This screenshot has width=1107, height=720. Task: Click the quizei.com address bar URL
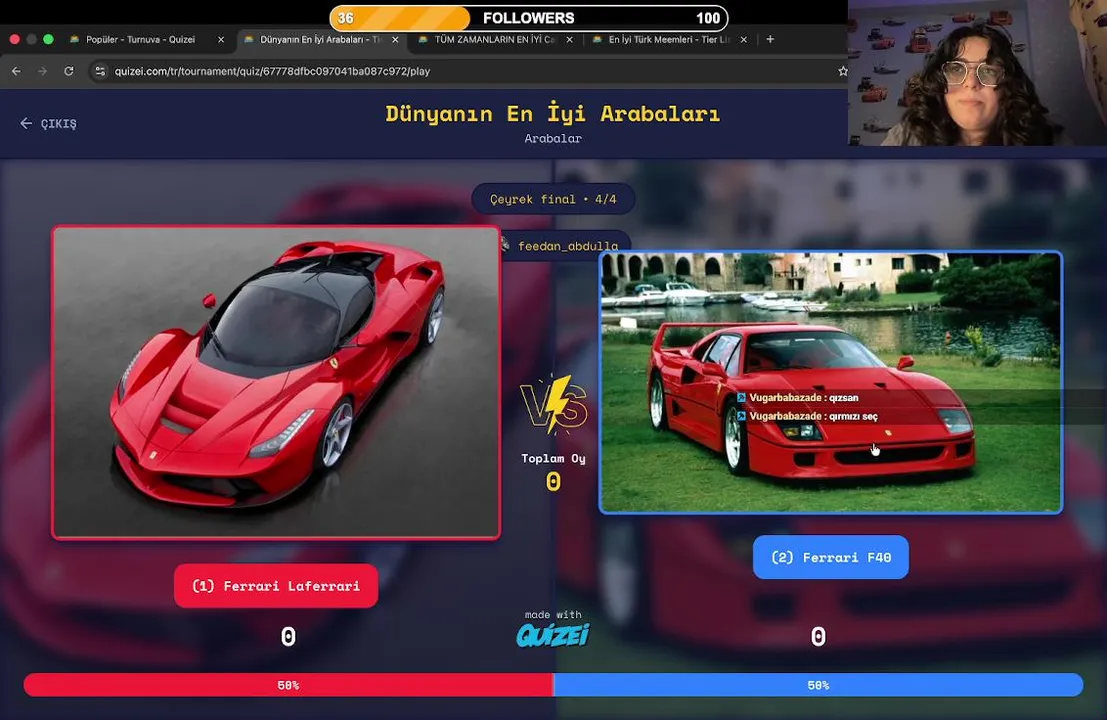[272, 71]
